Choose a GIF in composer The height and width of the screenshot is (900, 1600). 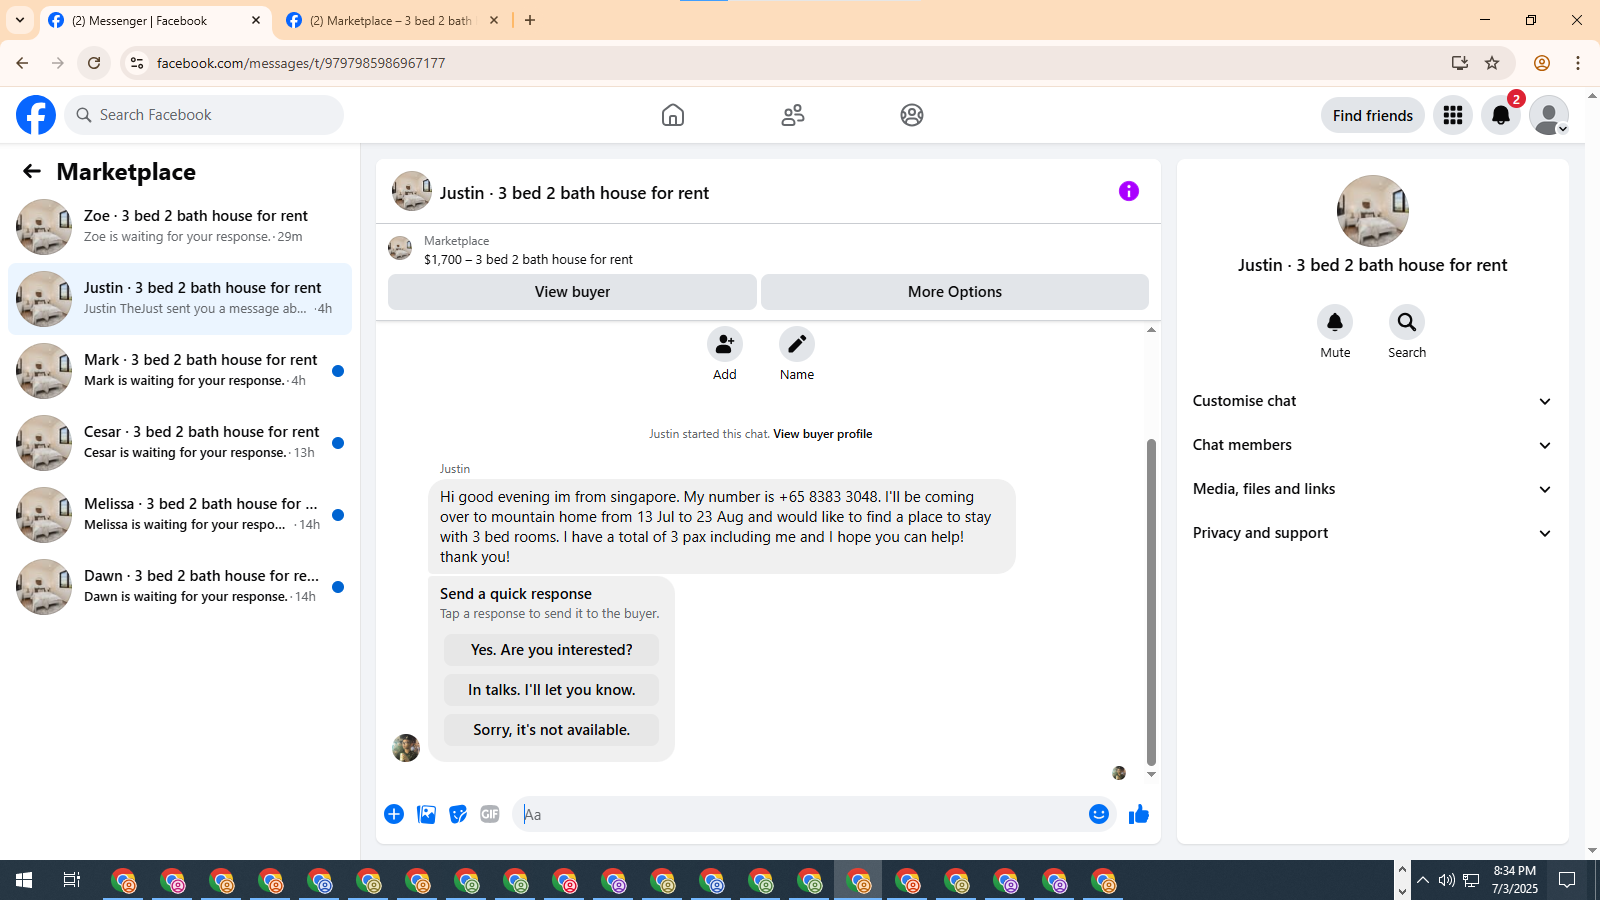(x=490, y=814)
